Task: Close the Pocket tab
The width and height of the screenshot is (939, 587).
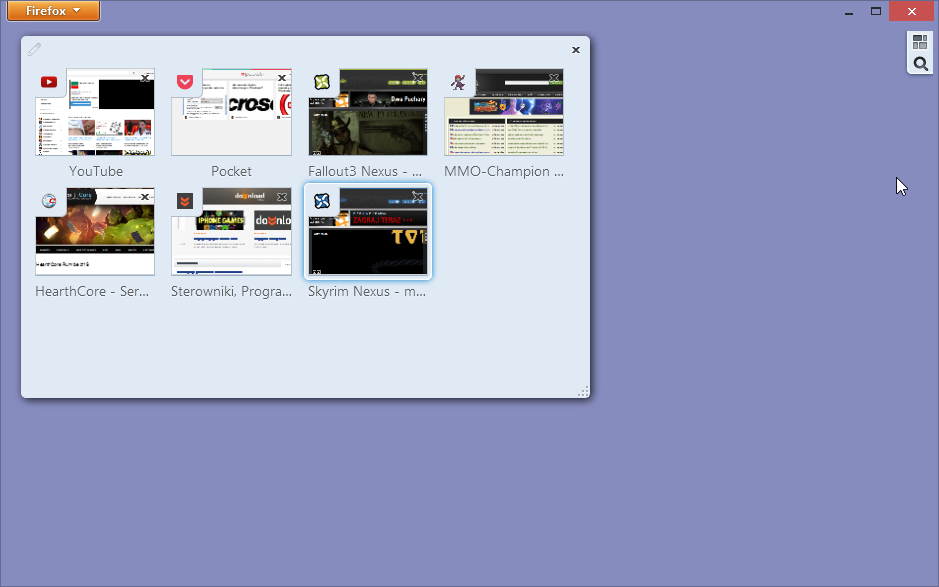Action: 281,78
